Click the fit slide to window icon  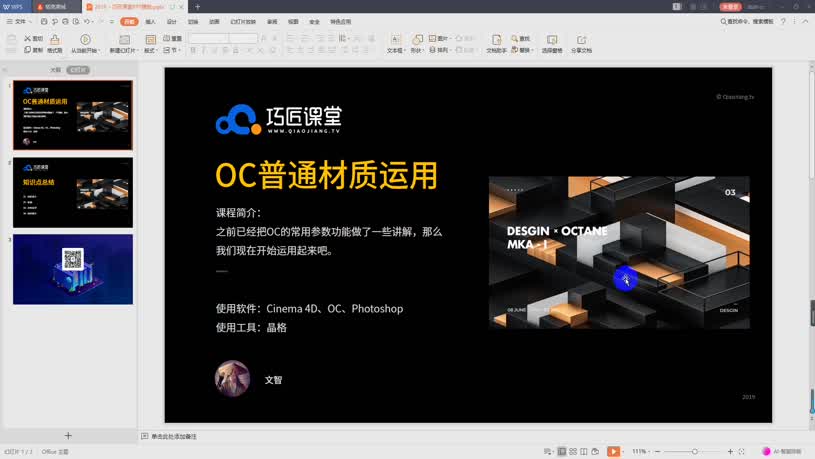(742, 451)
